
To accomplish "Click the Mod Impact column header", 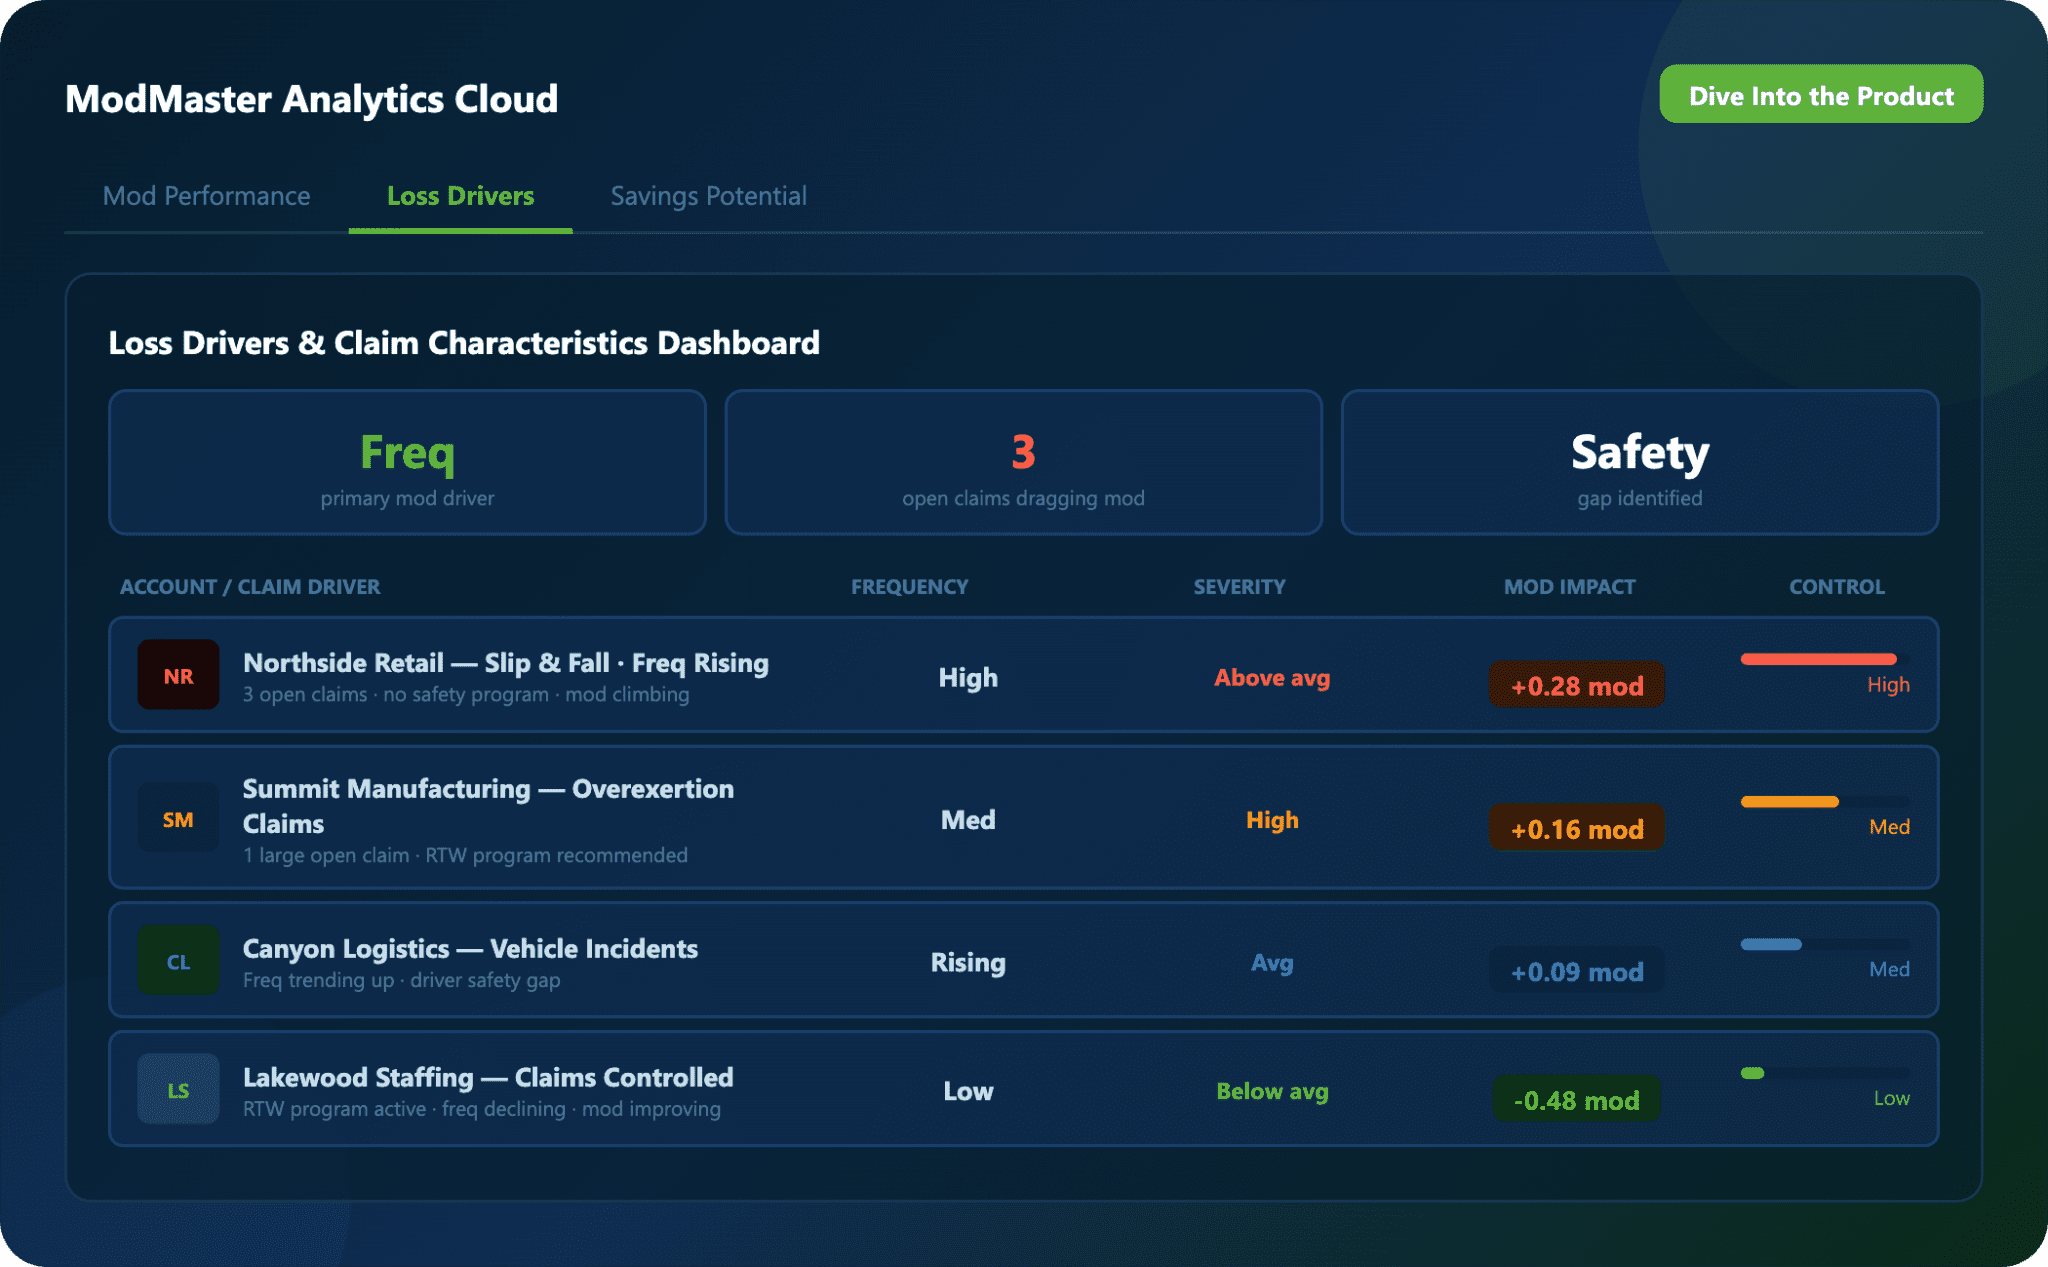I will [x=1569, y=587].
